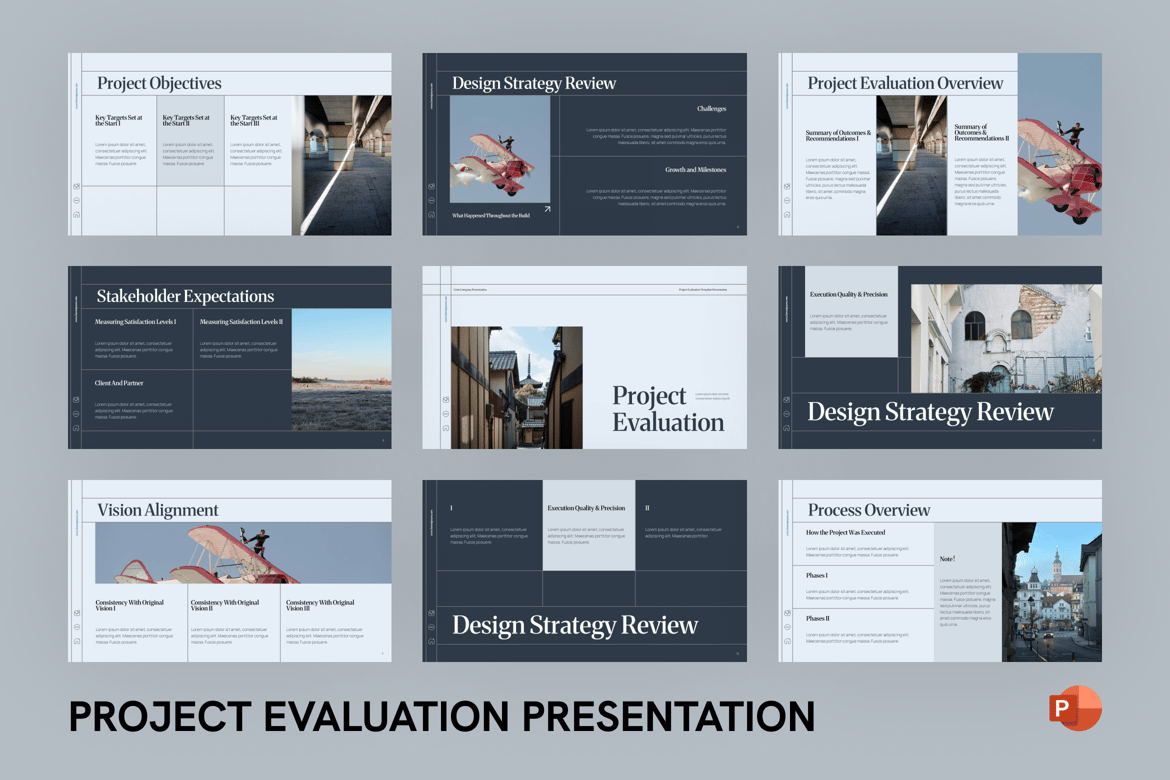Click minus circle icon on Vision Alignment slide

click(x=76, y=627)
